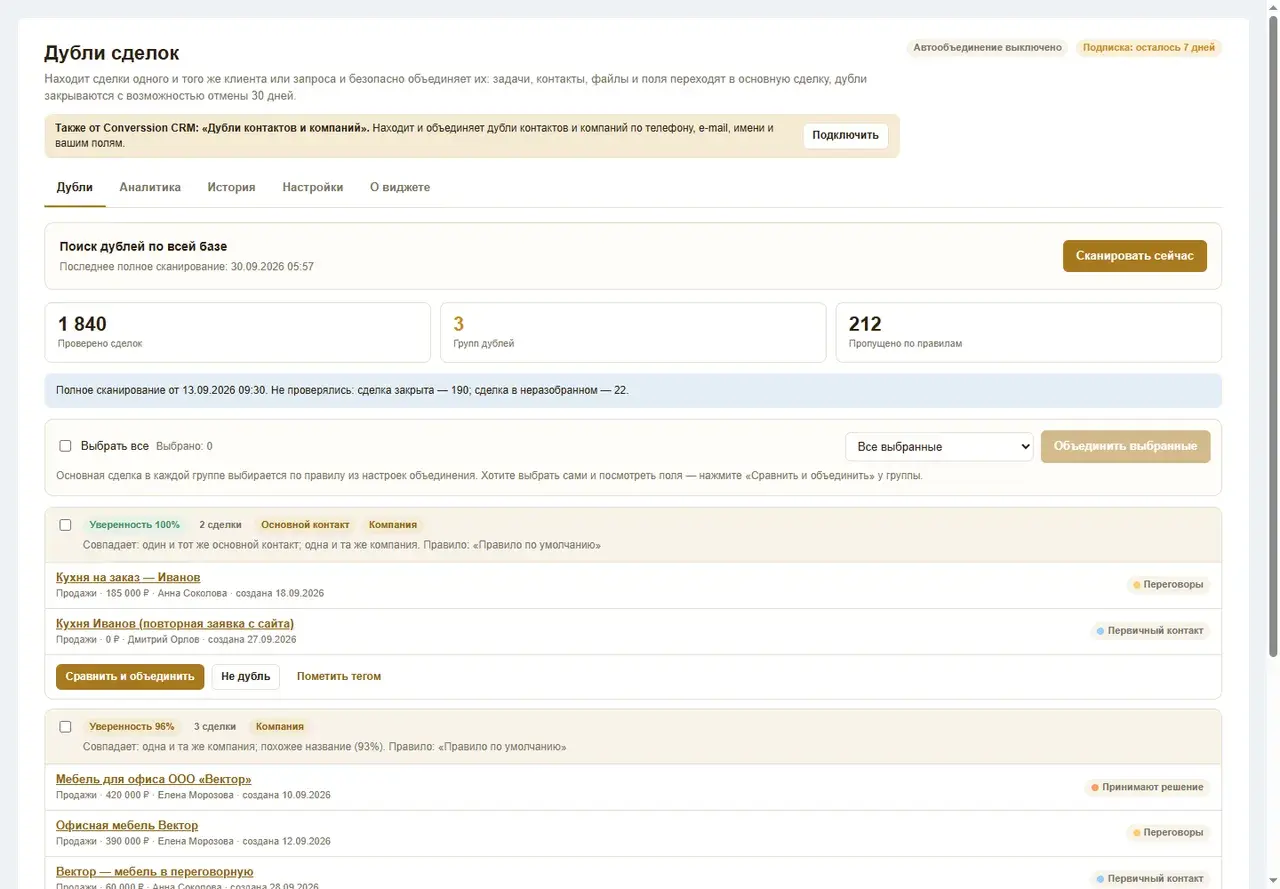Click the page's vertical scrollbar thumb
The image size is (1280, 889).
[1272, 335]
